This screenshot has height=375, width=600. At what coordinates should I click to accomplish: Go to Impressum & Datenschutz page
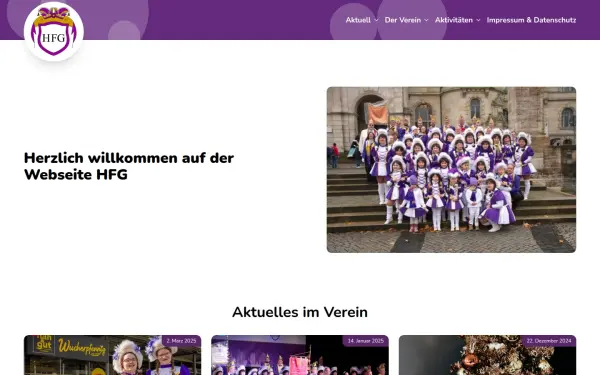click(531, 20)
